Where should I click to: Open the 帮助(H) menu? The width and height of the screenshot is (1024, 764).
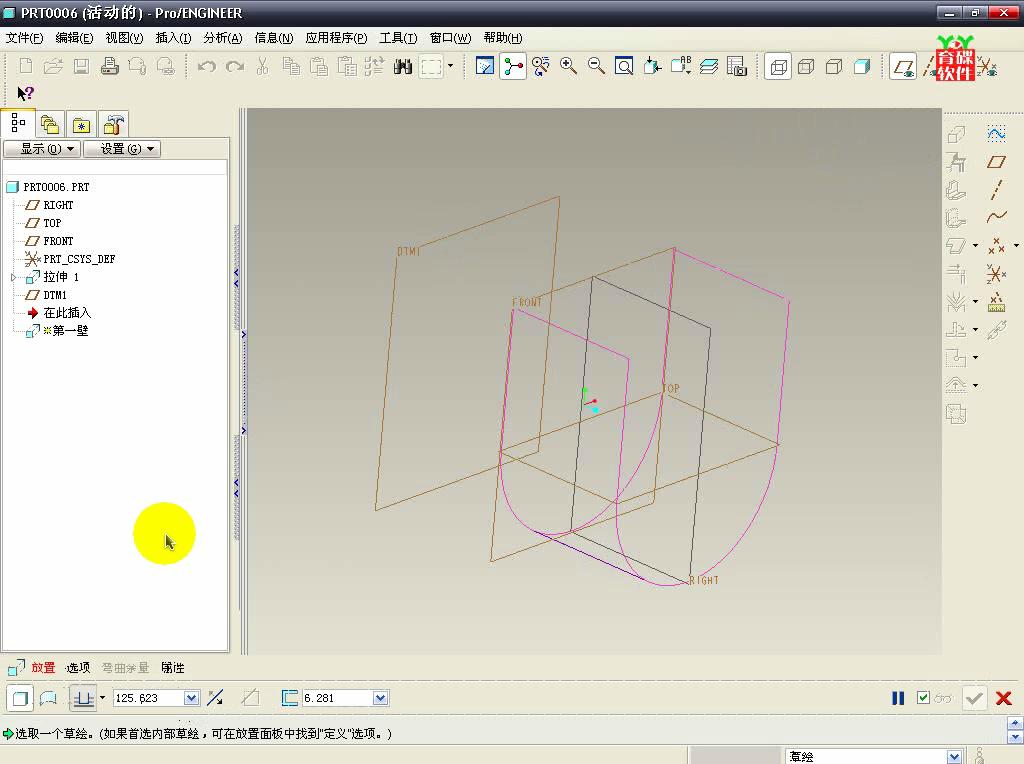click(503, 38)
